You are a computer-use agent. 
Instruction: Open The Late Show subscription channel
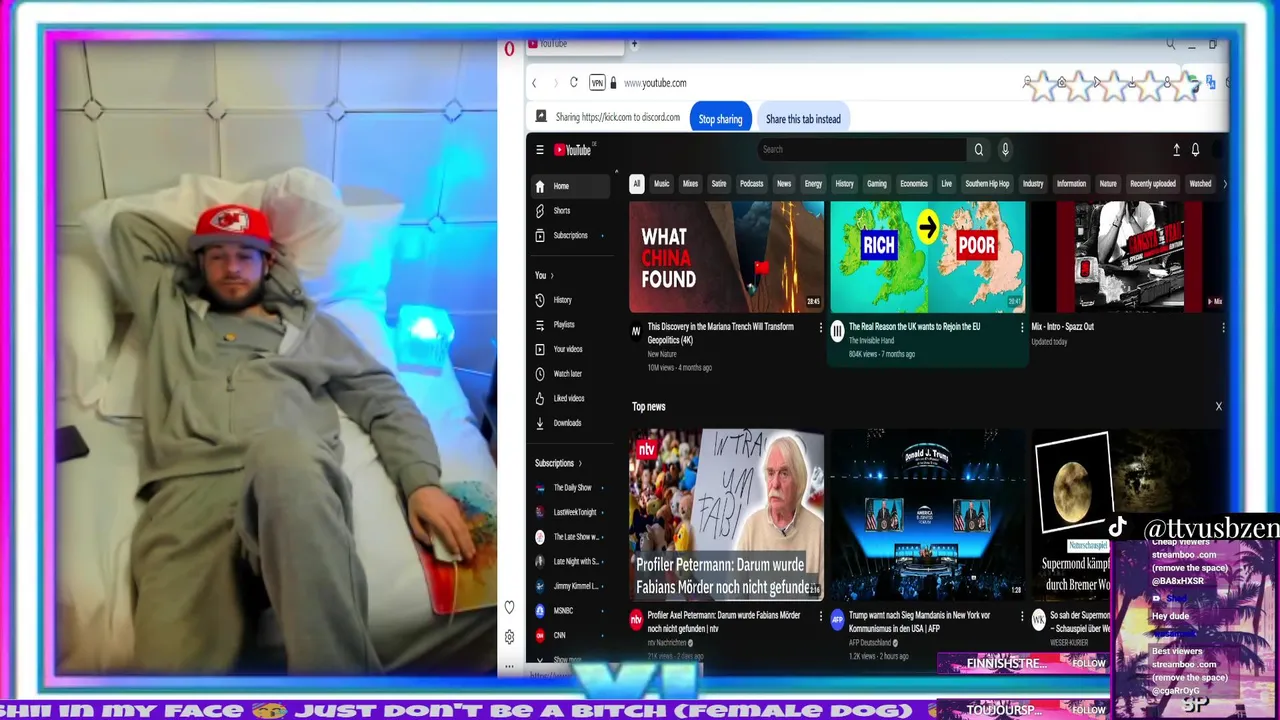[x=571, y=537]
